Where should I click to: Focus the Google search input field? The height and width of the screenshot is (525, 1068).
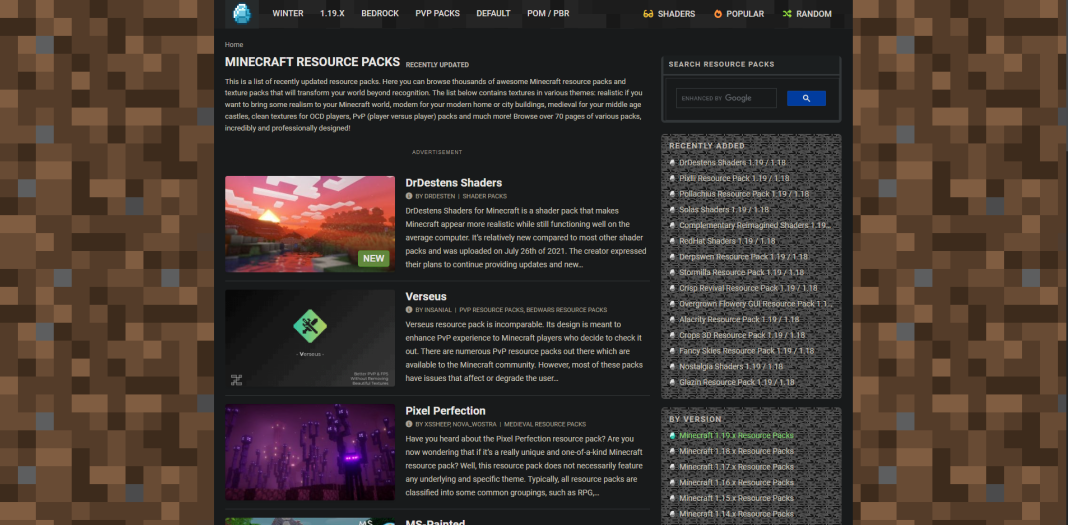725,98
